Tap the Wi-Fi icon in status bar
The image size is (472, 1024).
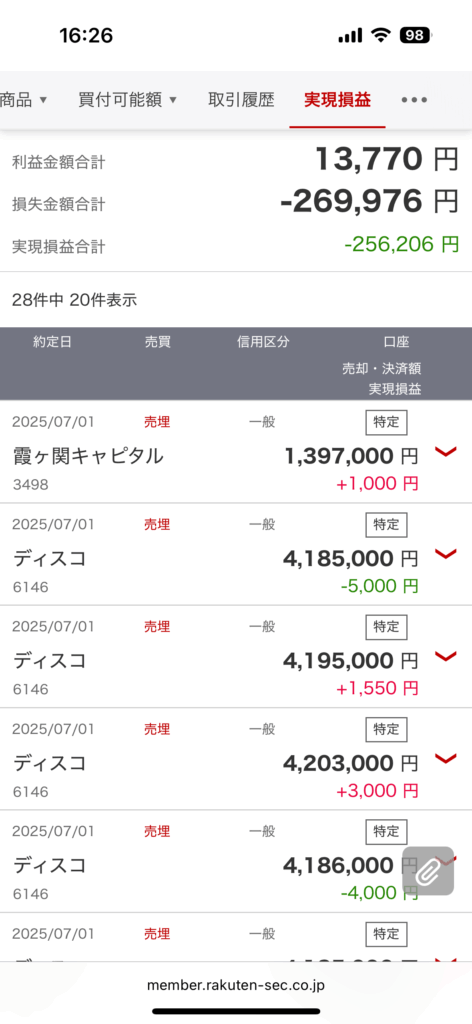(381, 35)
